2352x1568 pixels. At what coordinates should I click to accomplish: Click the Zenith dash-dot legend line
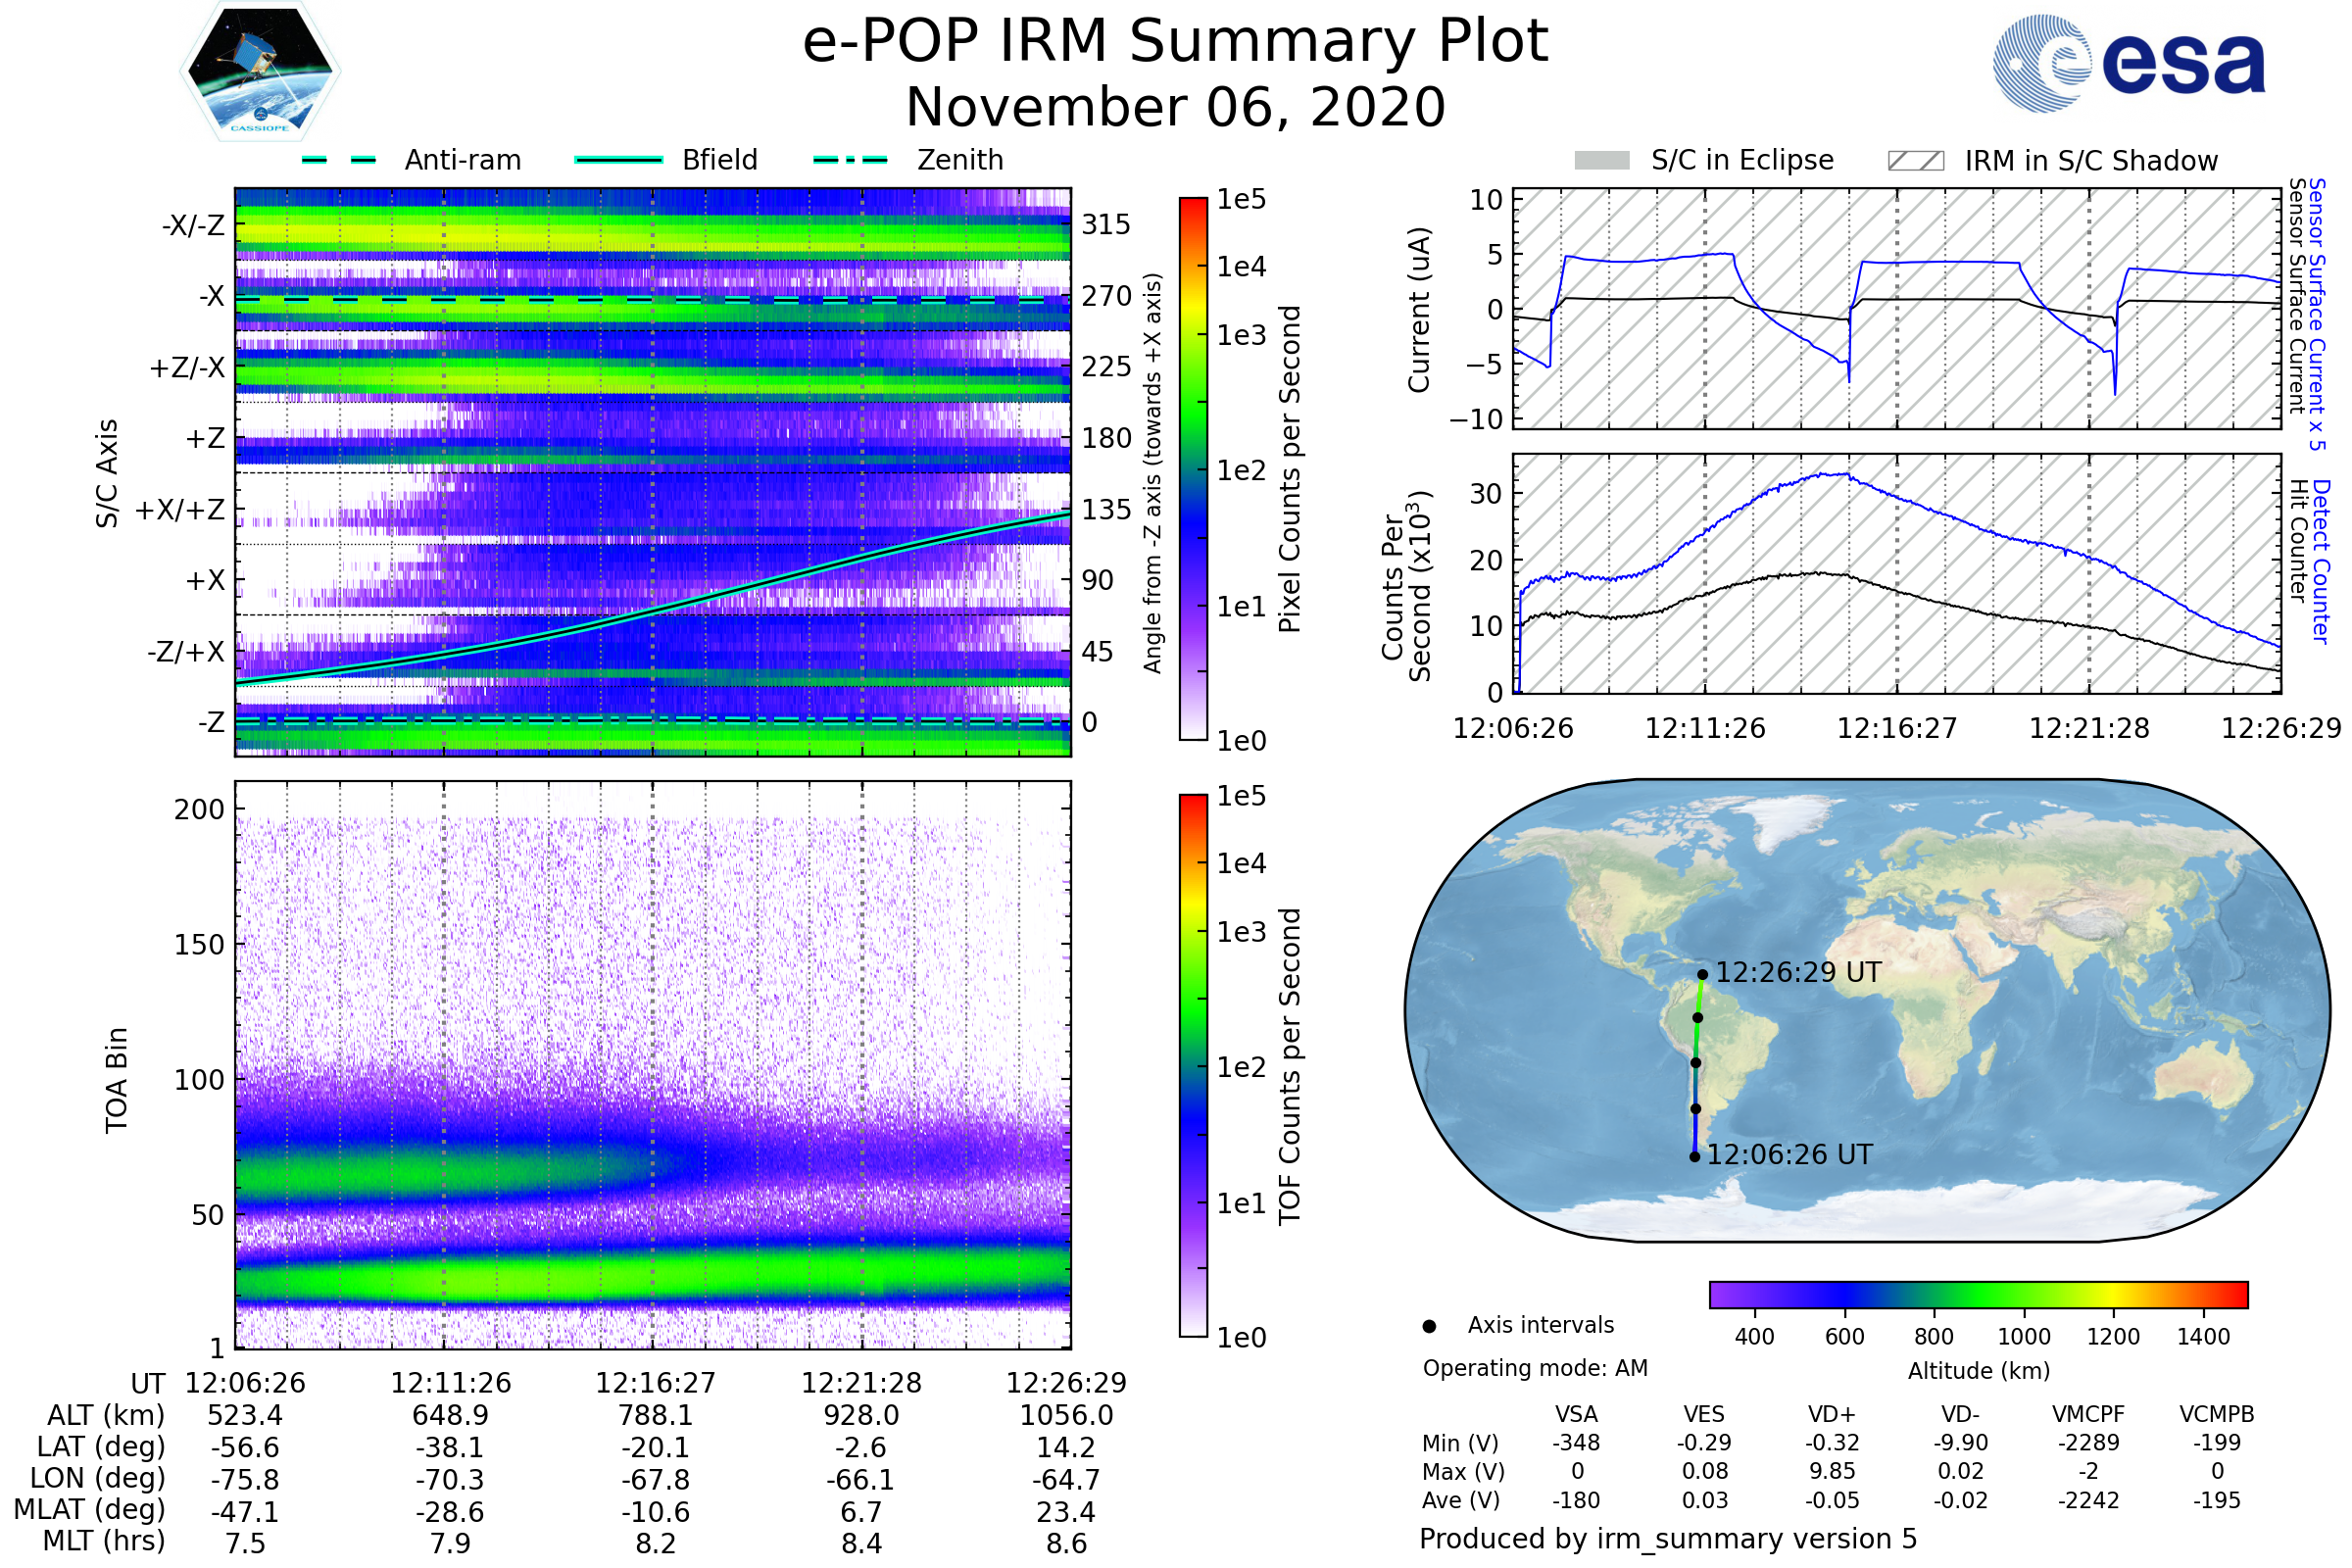click(851, 160)
